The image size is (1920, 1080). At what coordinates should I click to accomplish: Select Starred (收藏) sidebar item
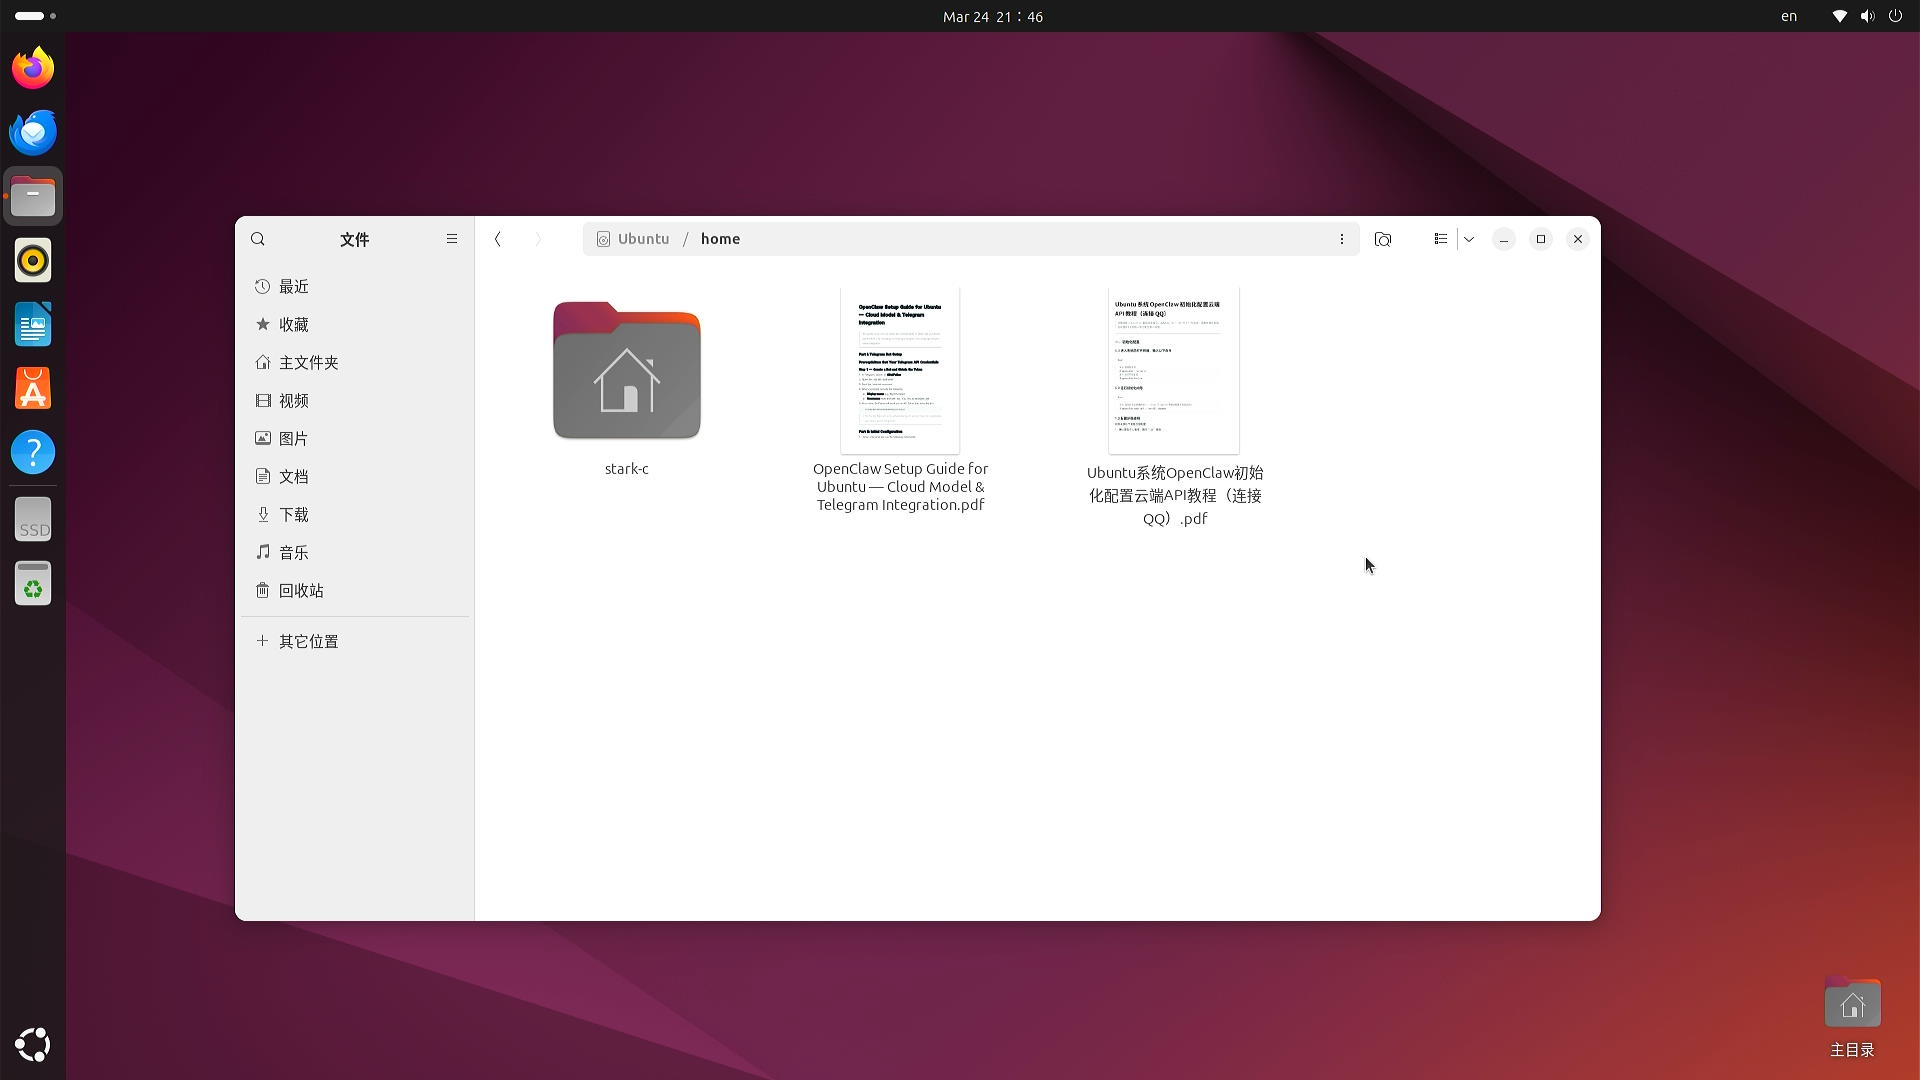coord(294,325)
